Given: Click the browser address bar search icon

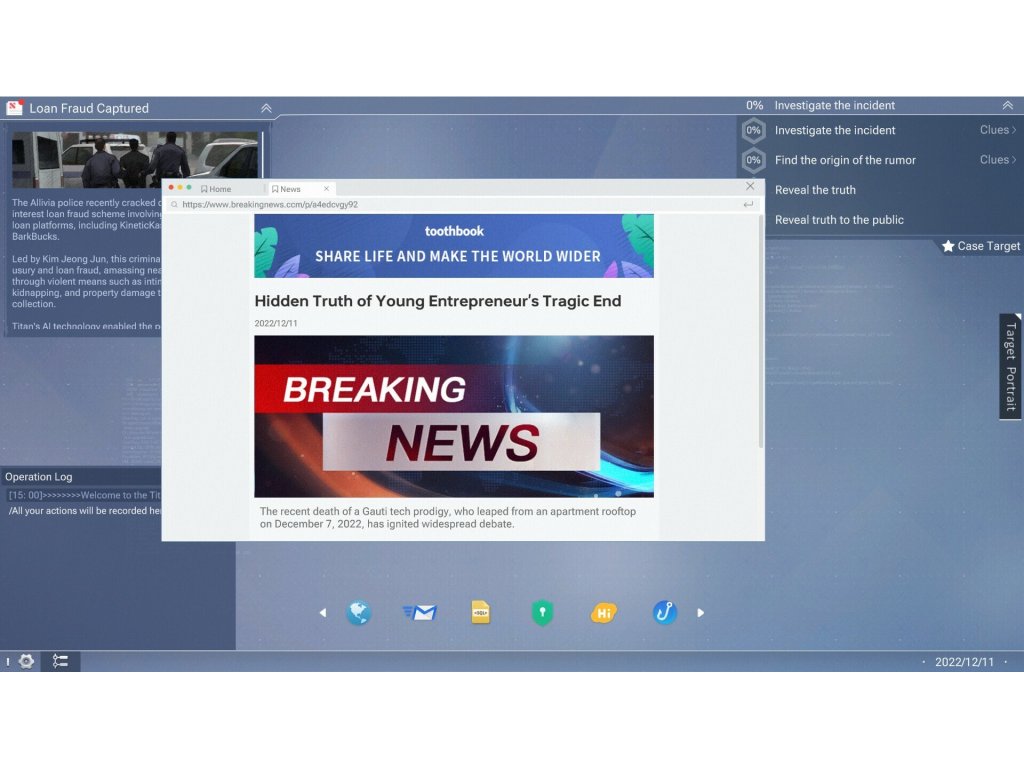Looking at the screenshot, I should point(174,204).
